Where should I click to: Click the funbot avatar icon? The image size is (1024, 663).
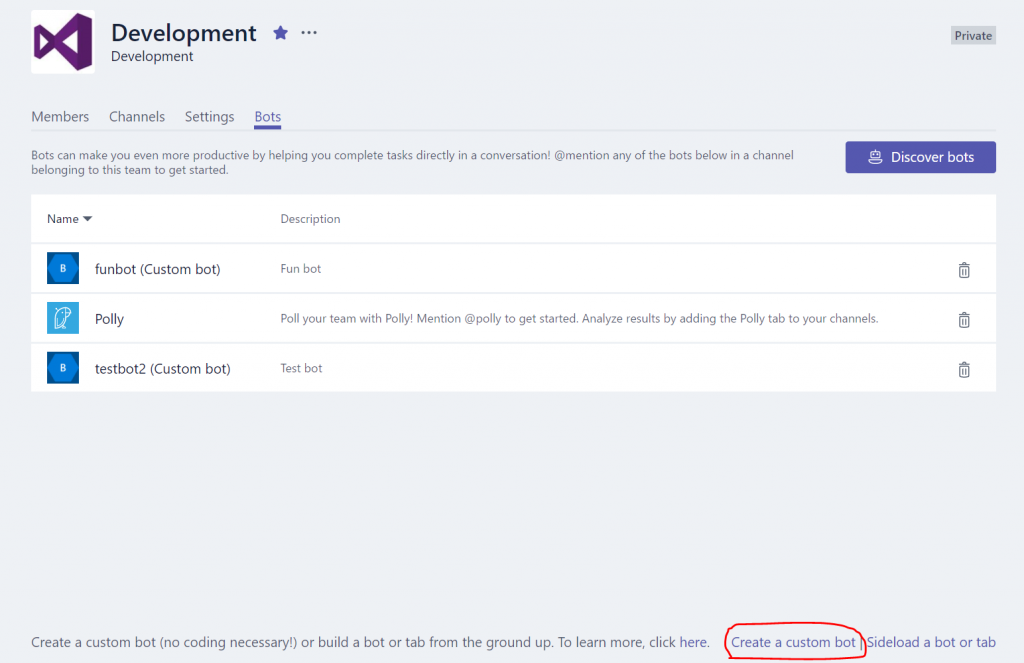tap(63, 269)
